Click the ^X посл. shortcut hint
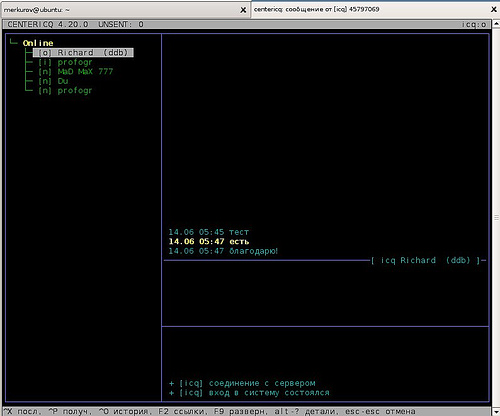 [x=23, y=411]
